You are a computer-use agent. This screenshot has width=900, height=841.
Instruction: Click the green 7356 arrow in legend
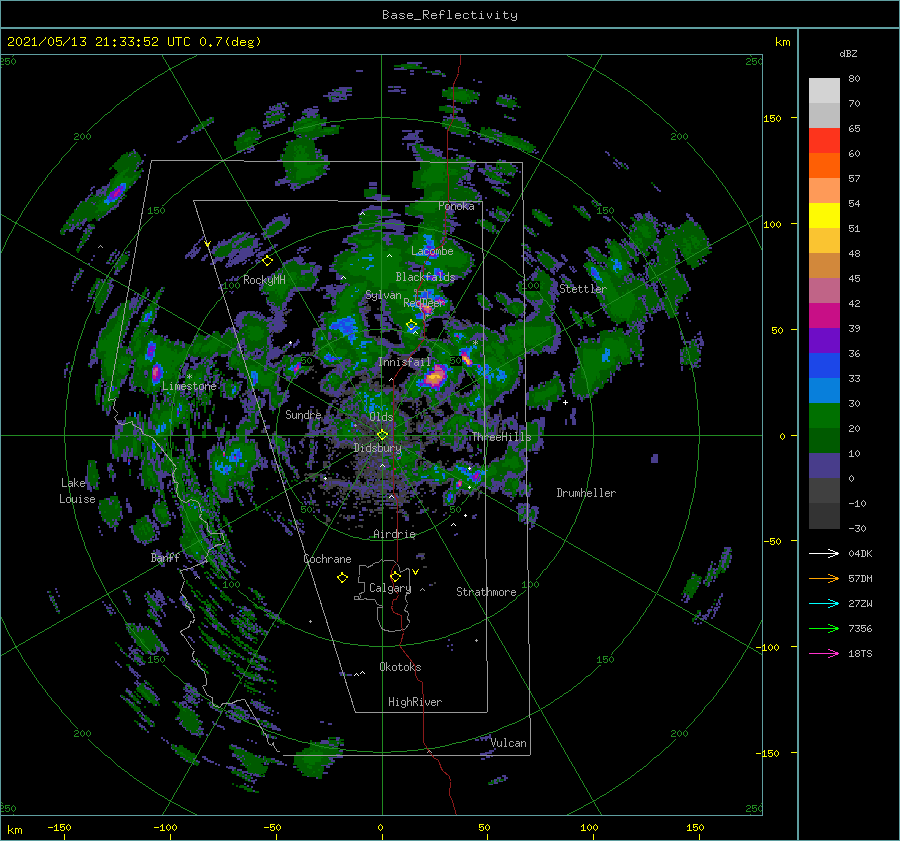pyautogui.click(x=824, y=629)
